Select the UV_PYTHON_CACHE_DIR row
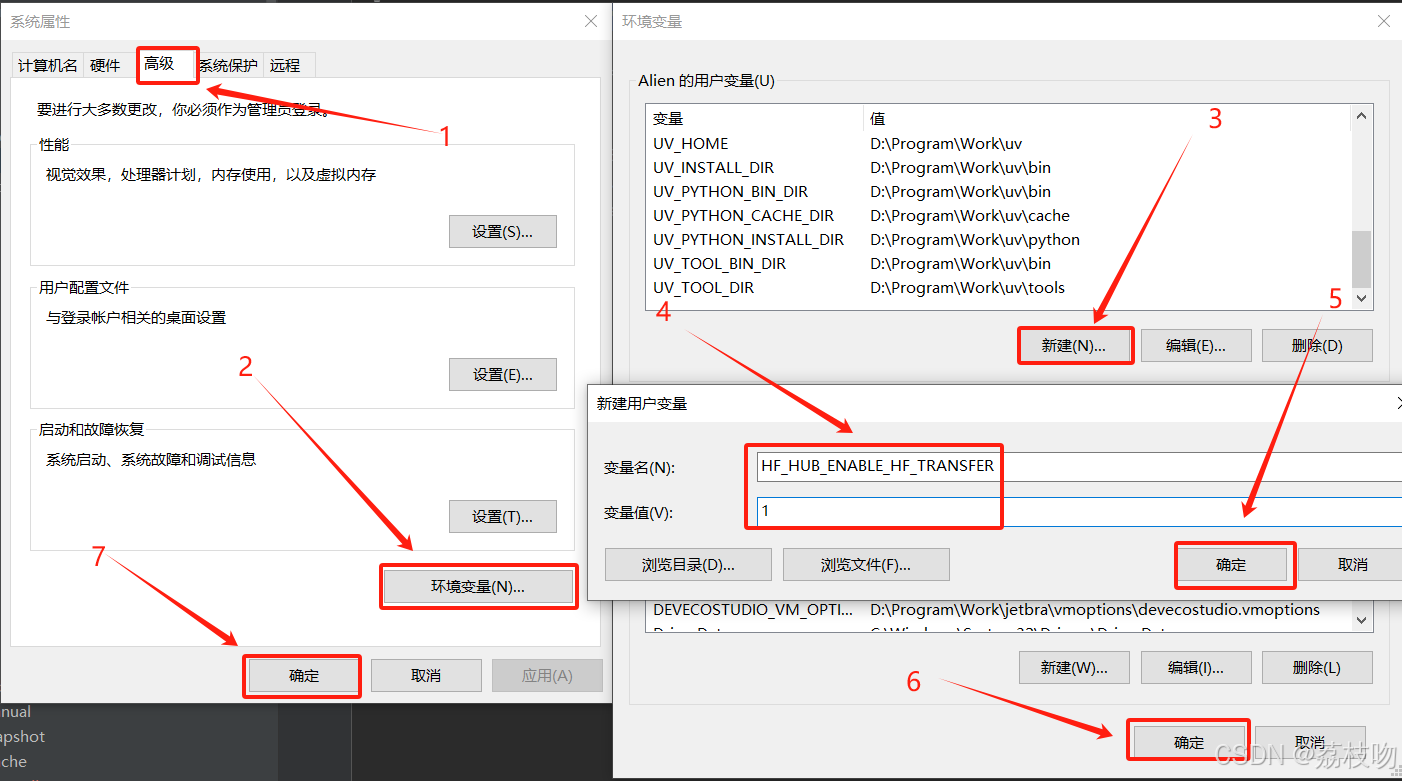Screen dimensions: 1402x781 point(997,216)
